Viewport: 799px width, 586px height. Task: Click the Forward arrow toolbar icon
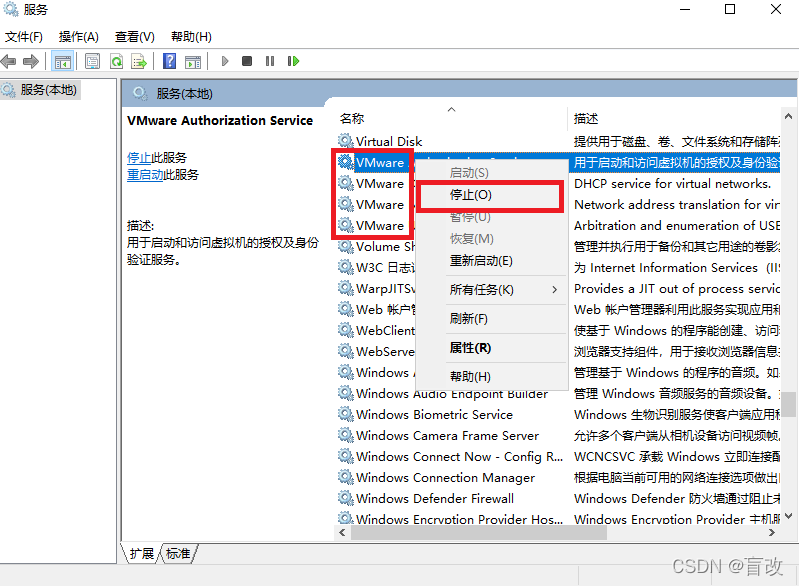coord(31,62)
